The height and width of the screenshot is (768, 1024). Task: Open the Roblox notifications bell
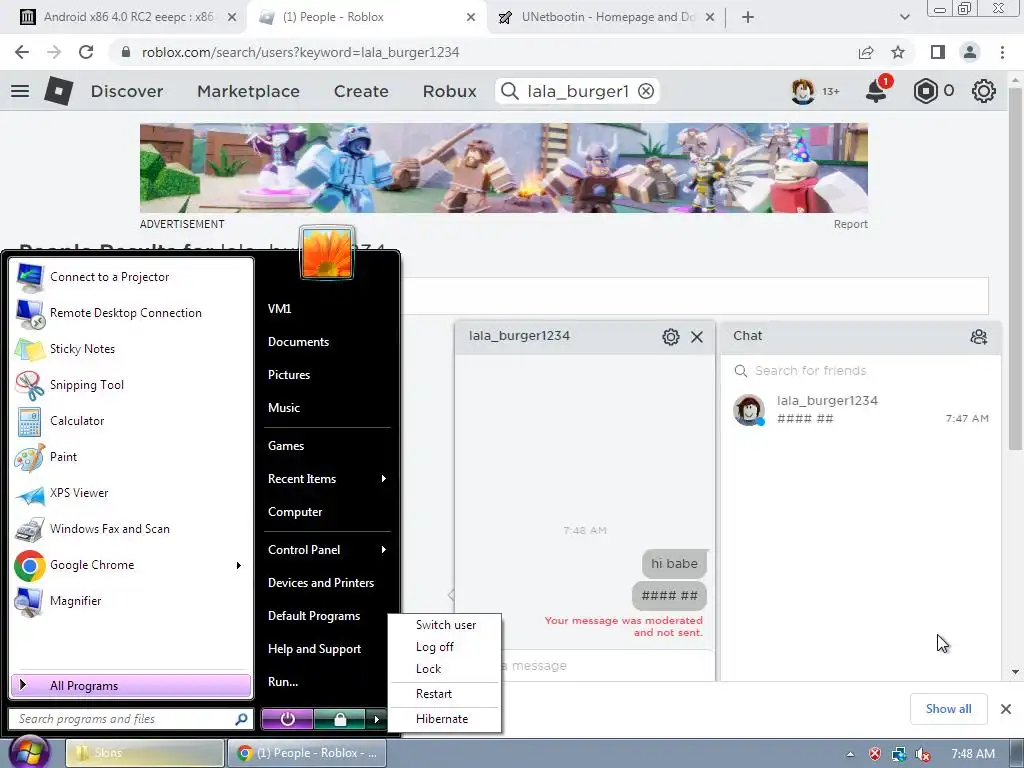pyautogui.click(x=876, y=91)
